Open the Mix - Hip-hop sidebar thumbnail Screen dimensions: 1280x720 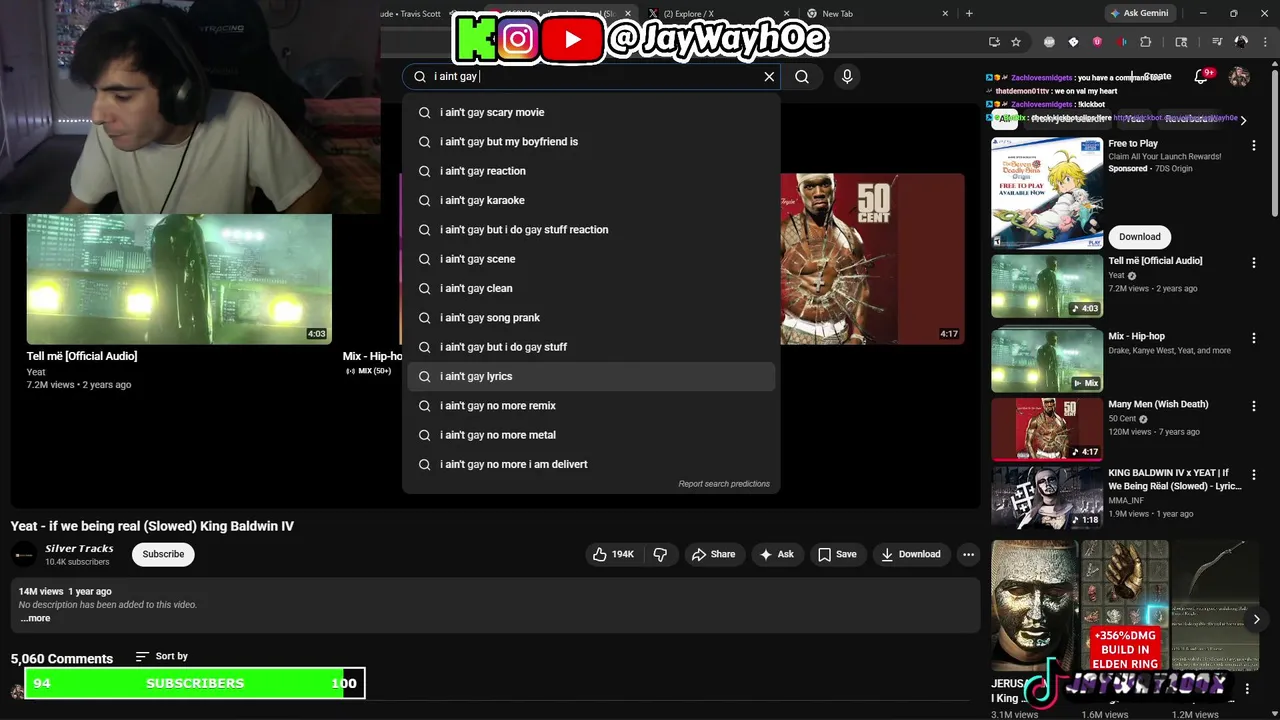(1047, 361)
